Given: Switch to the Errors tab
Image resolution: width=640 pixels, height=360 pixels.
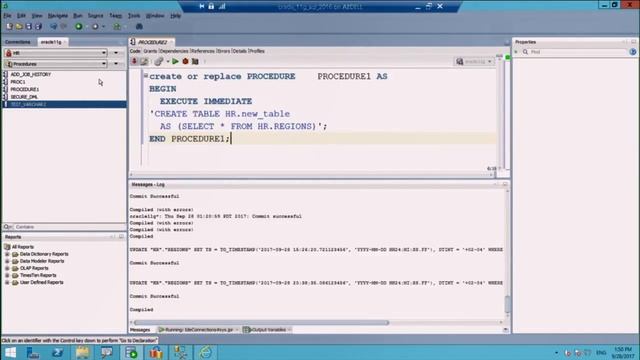Looking at the screenshot, I should [224, 51].
